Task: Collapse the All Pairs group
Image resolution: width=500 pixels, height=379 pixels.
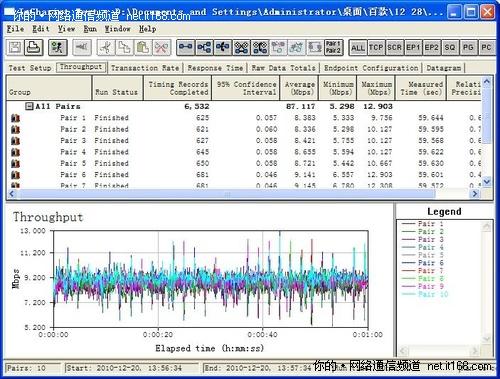Action: click(29, 106)
